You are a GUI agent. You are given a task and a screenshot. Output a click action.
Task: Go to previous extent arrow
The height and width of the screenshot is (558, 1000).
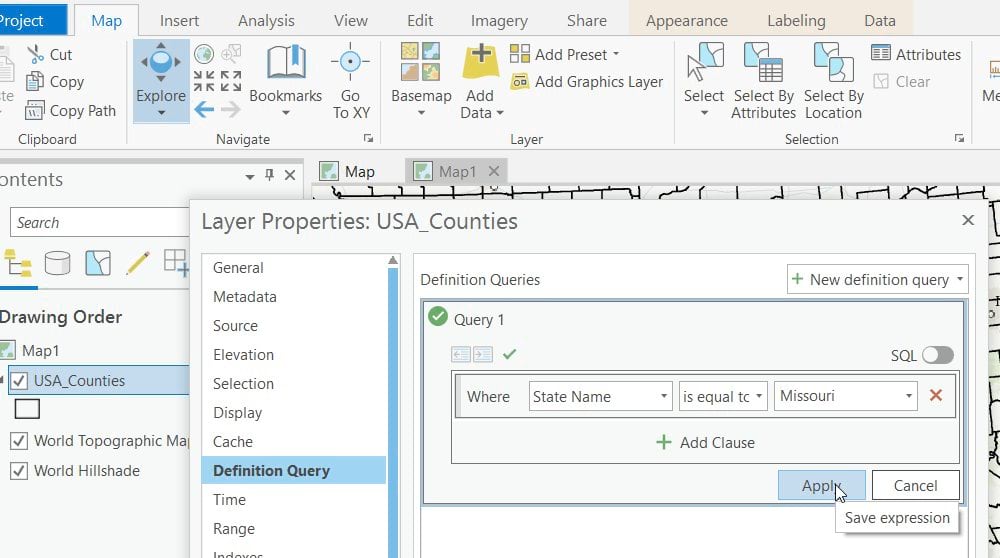tap(204, 110)
